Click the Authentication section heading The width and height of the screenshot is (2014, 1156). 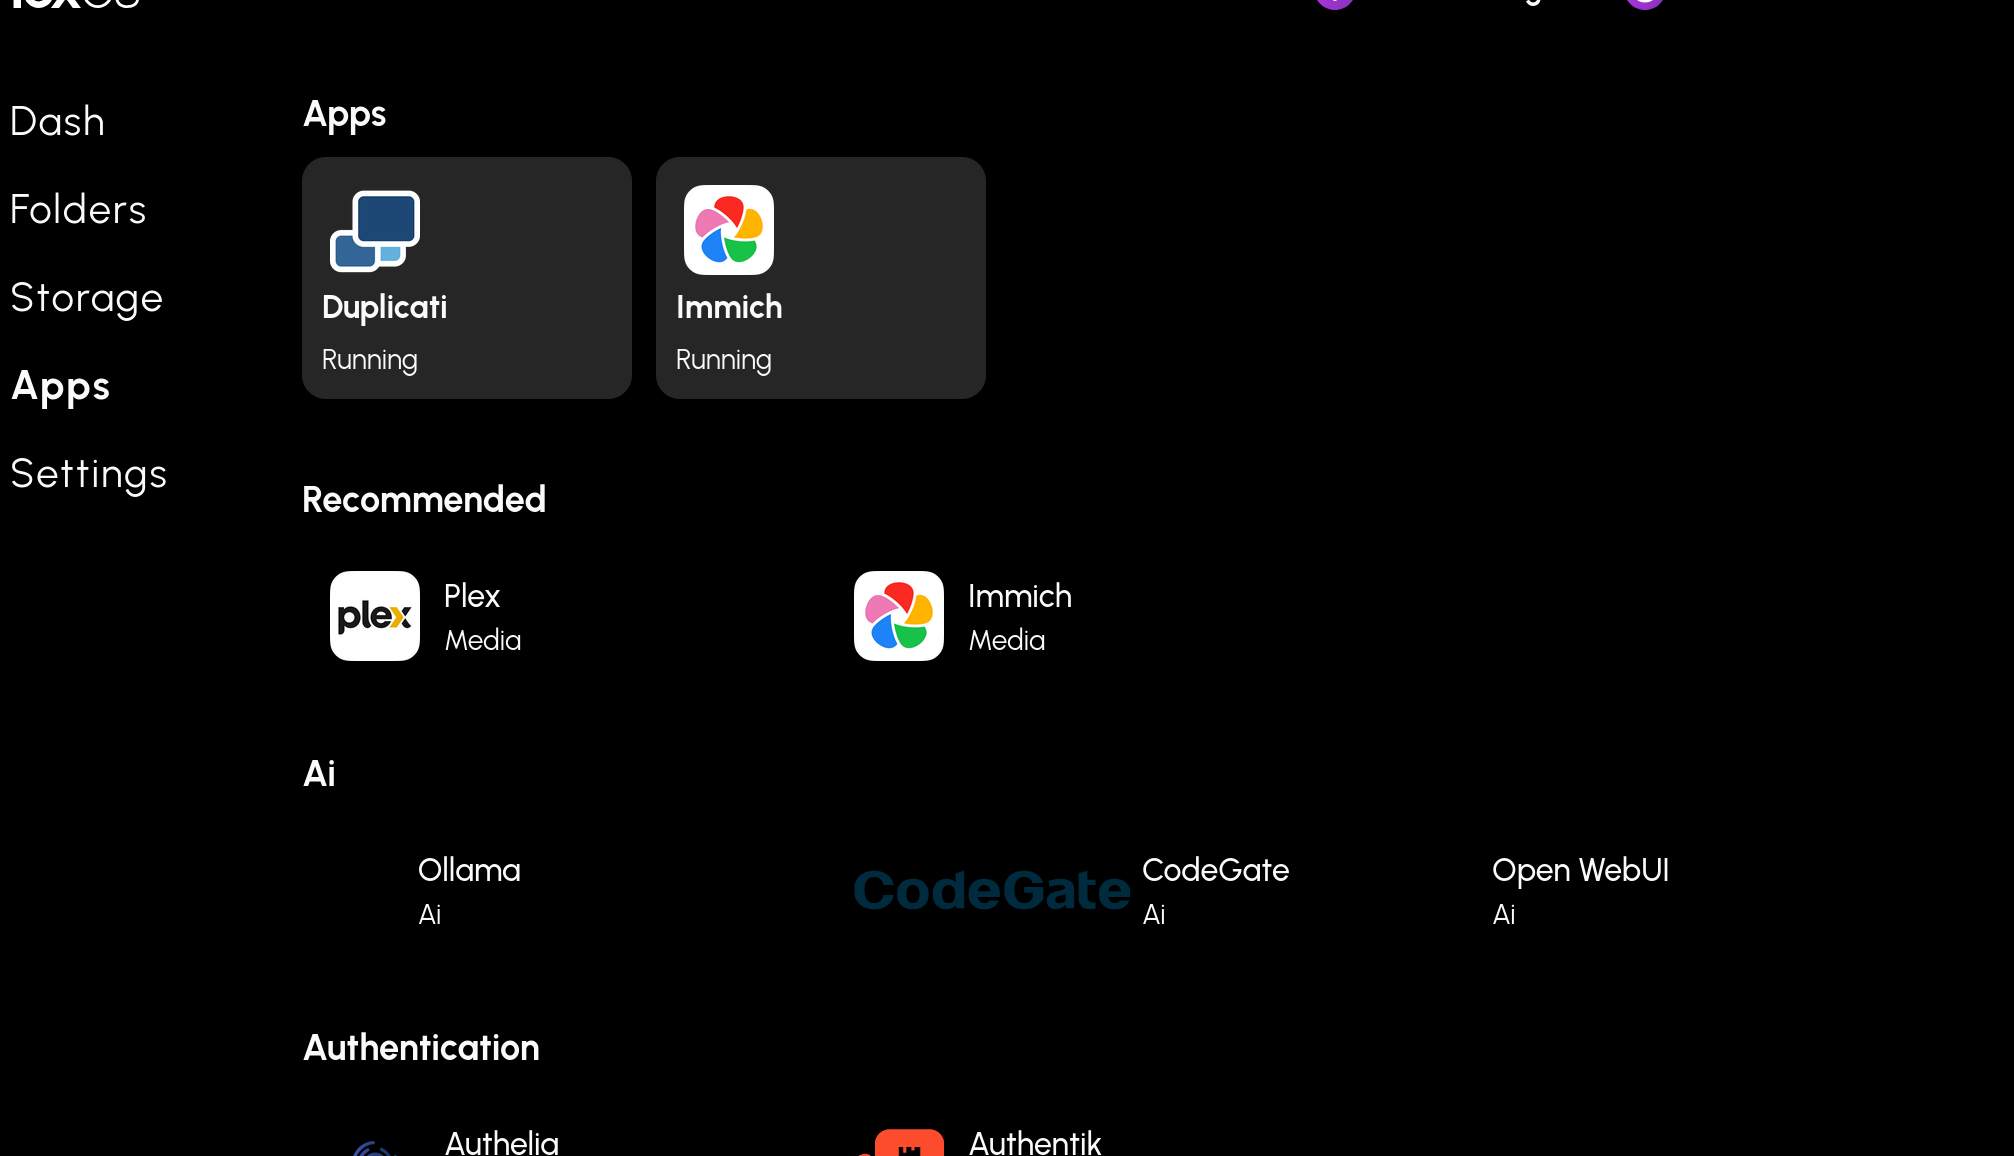coord(421,1048)
